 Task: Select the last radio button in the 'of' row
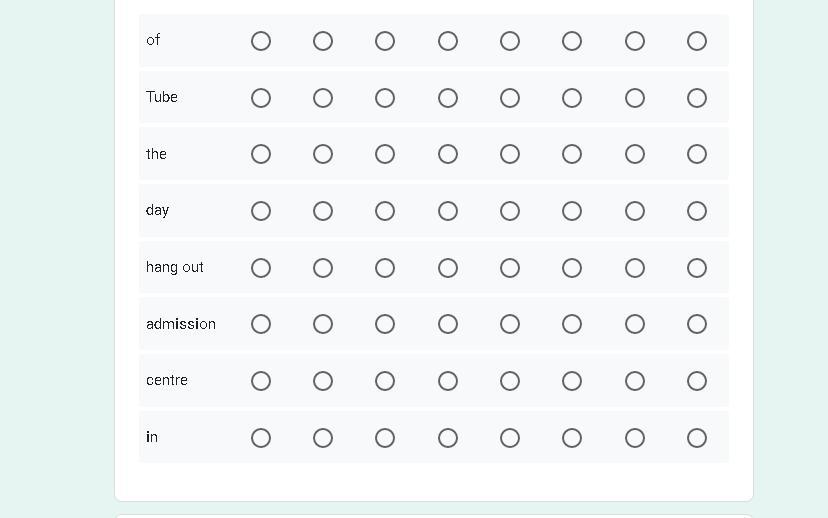coord(697,41)
